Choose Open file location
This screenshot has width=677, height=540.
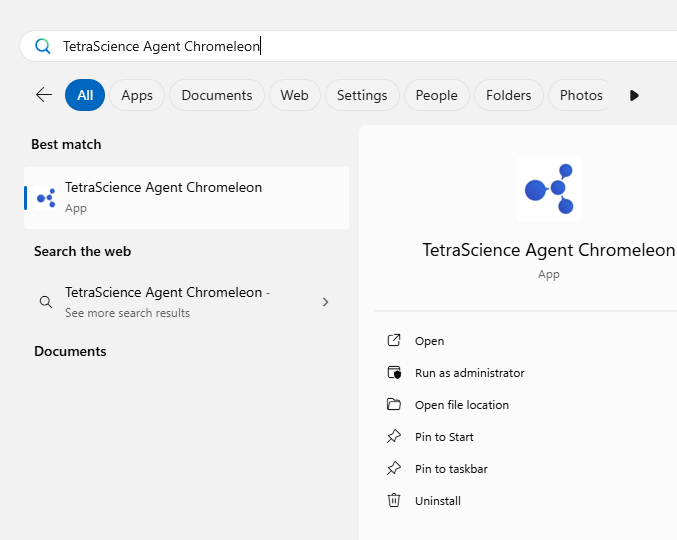[x=462, y=405]
